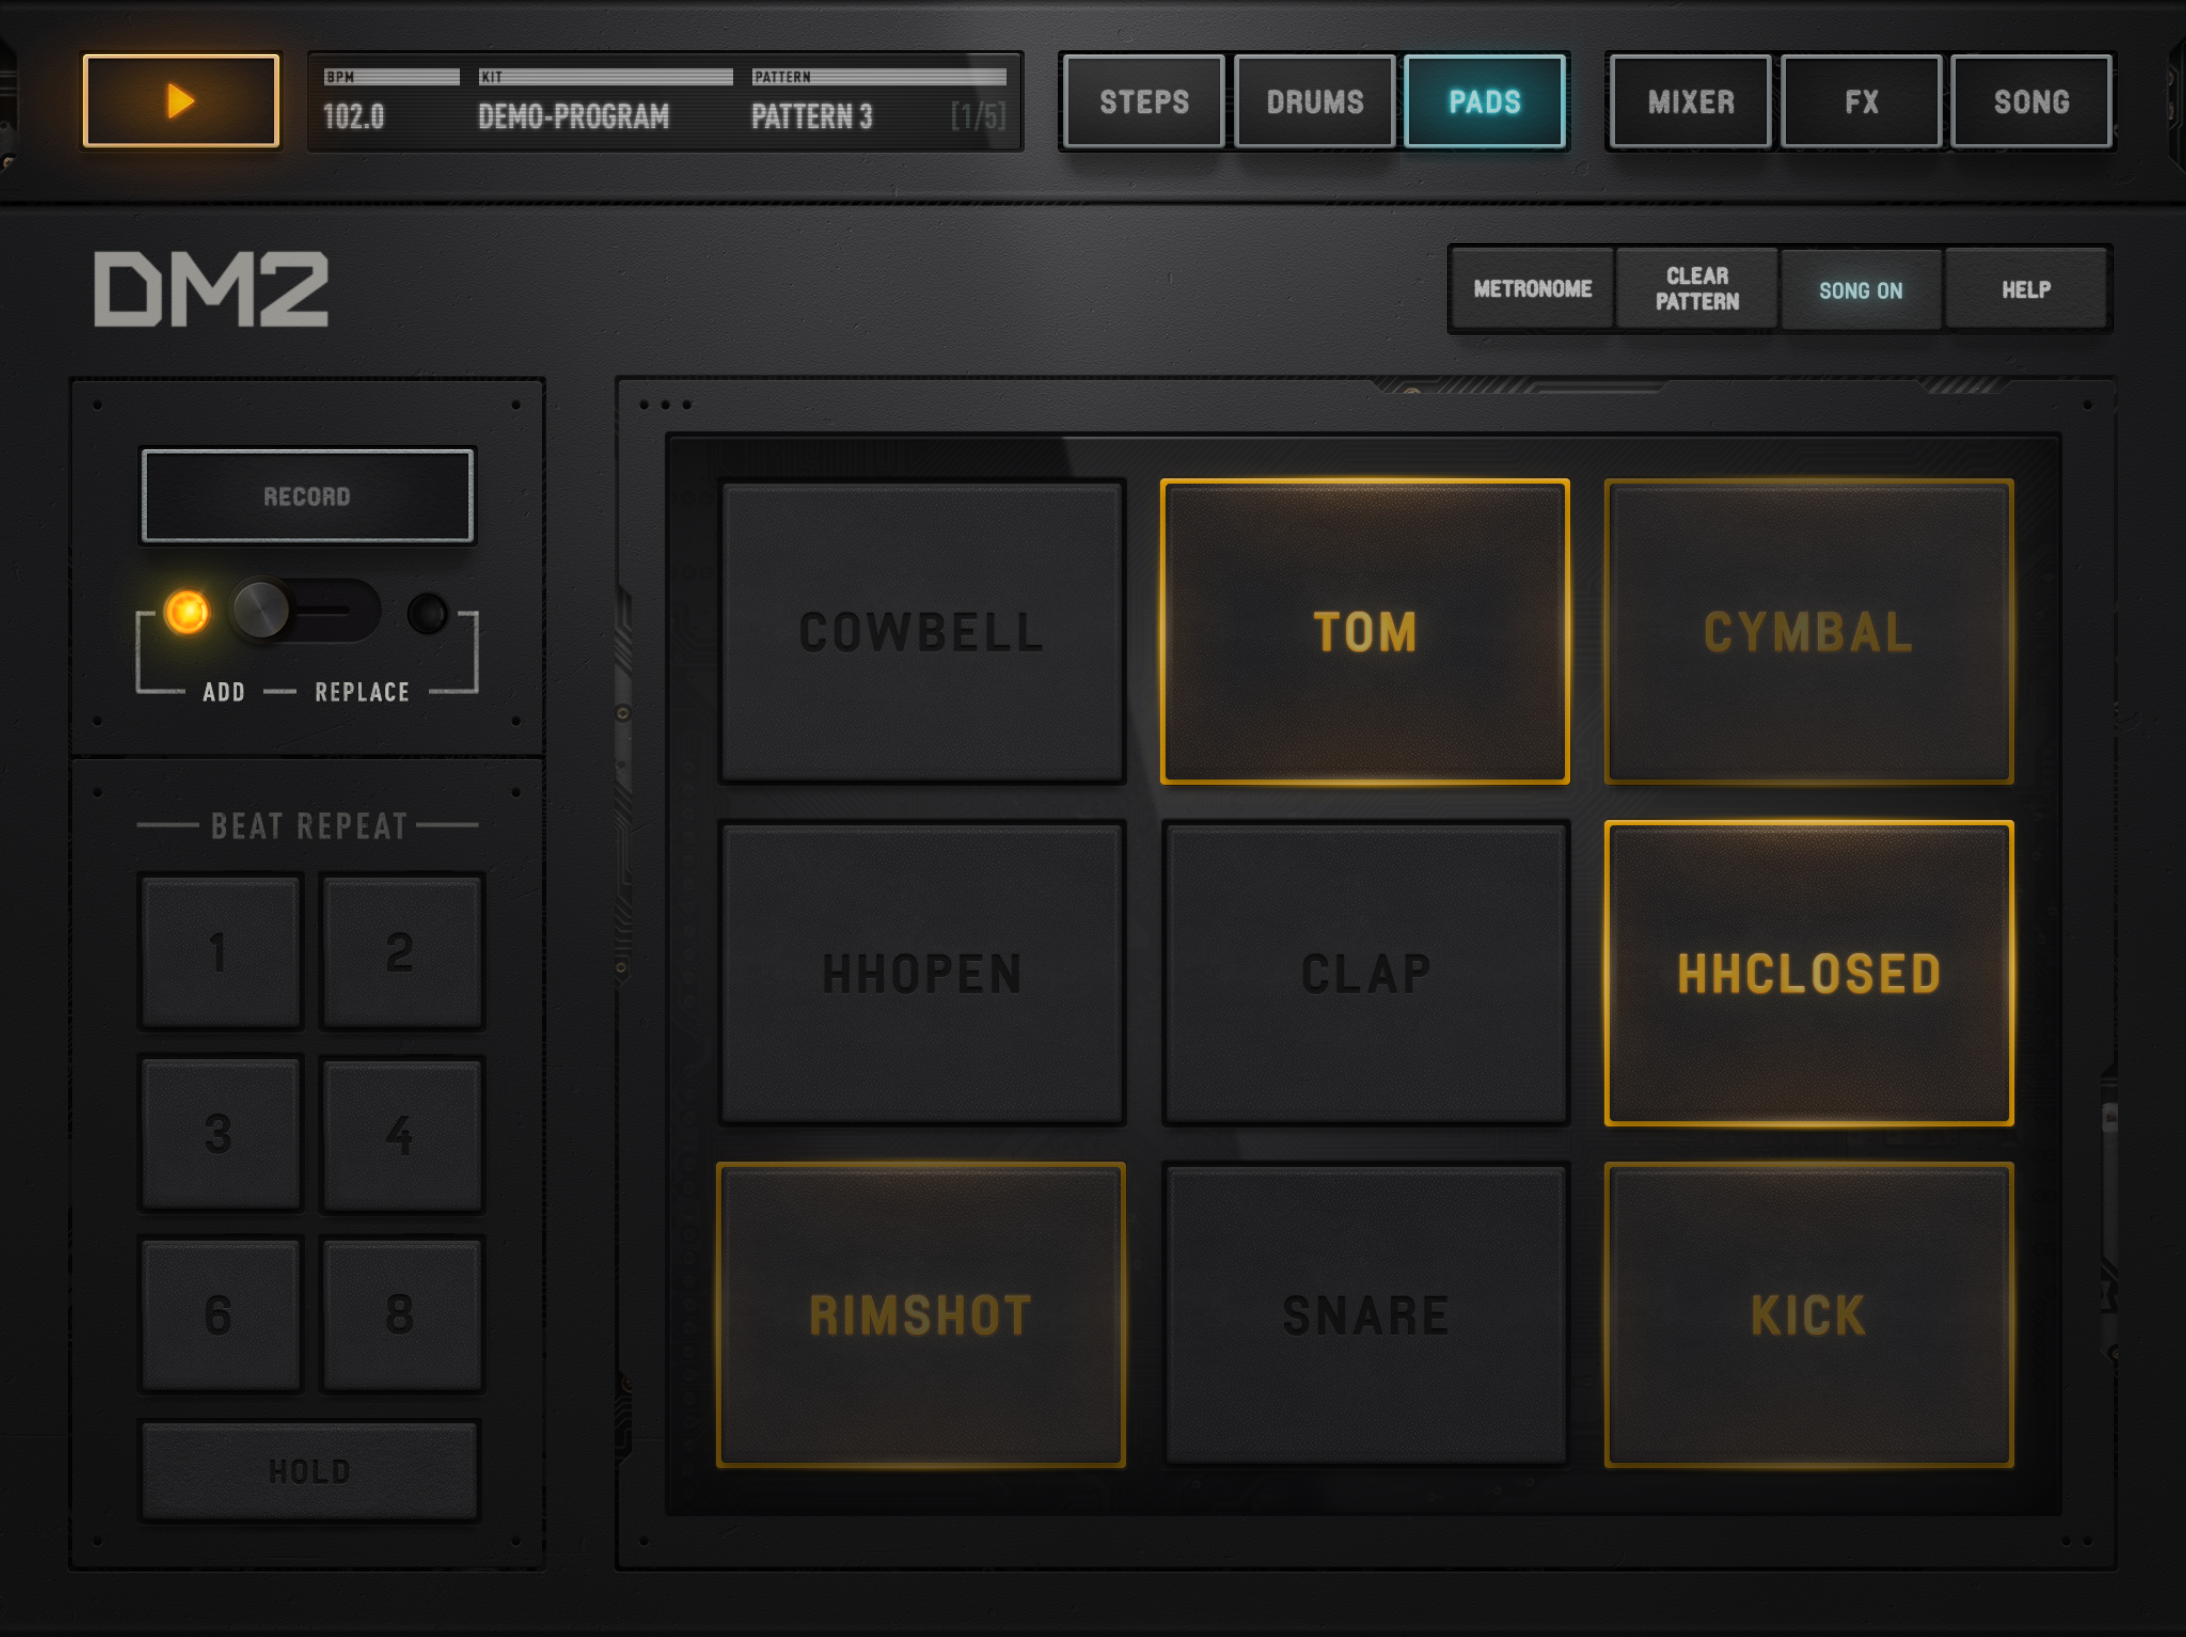Trigger the RIMSHOT pad
2186x1637 pixels.
(922, 1315)
